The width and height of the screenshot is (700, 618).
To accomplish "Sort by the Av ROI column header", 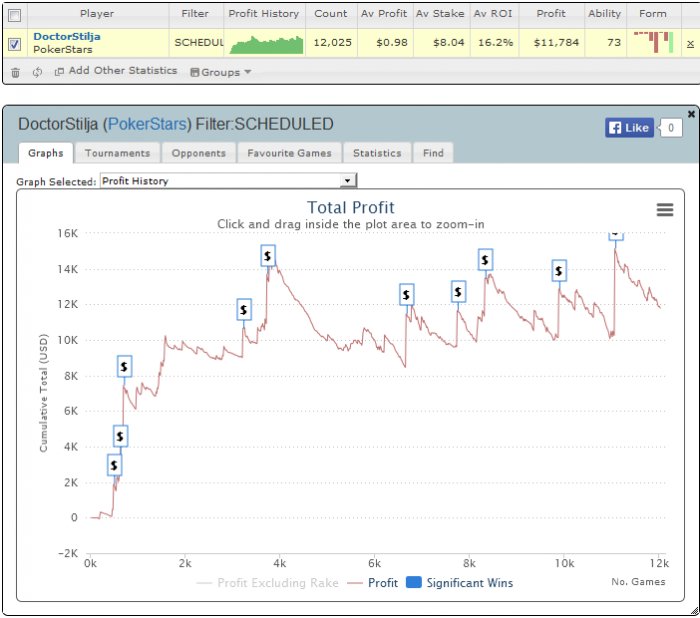I will [493, 14].
